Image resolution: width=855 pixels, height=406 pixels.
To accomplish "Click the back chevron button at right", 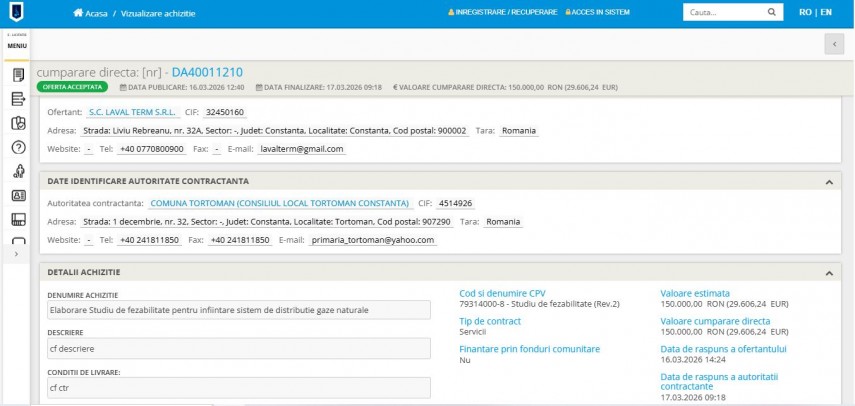I will [834, 43].
